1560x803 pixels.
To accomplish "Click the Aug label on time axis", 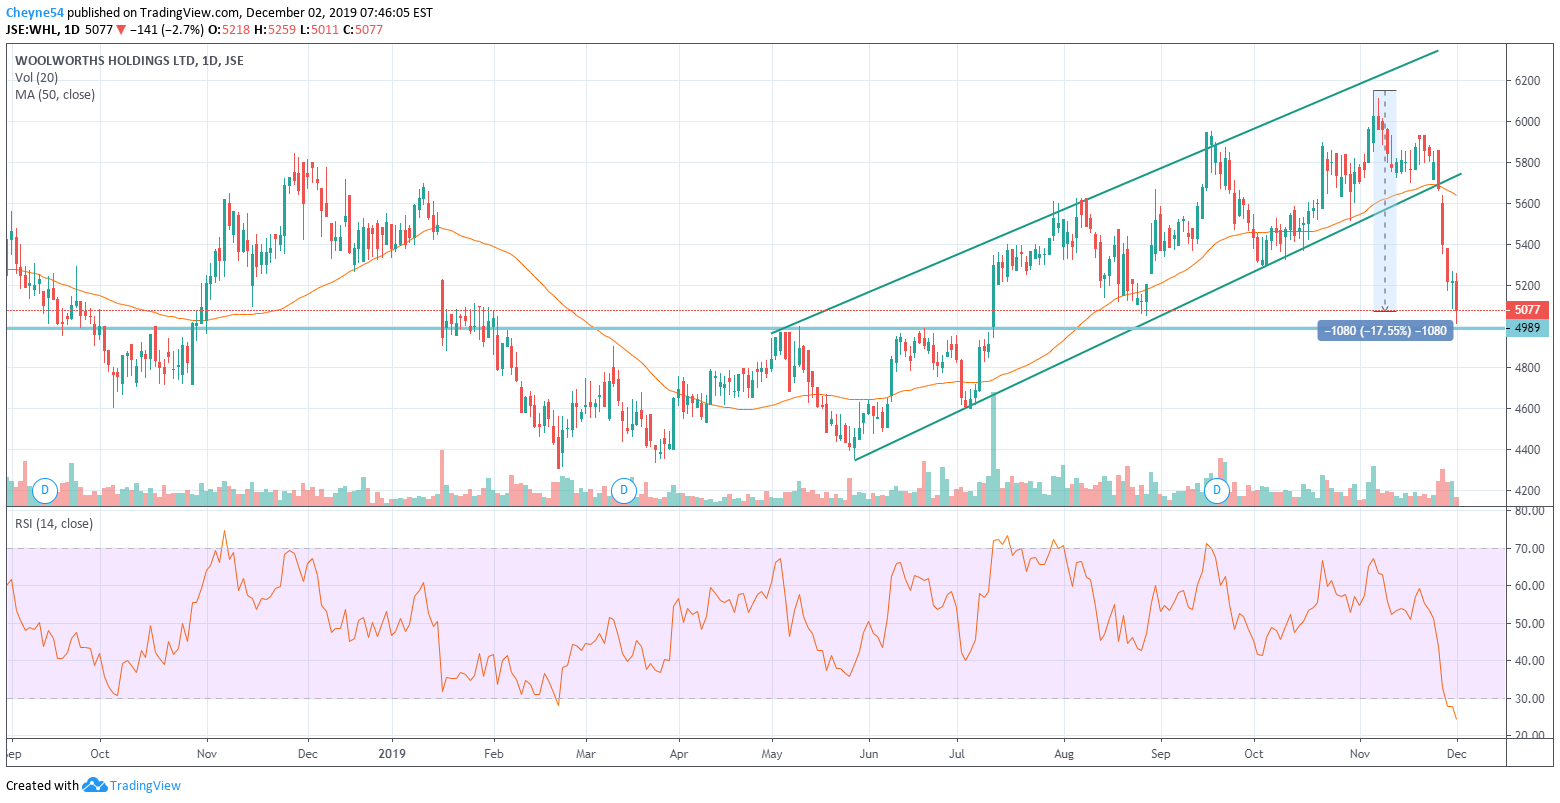I will tap(1064, 754).
